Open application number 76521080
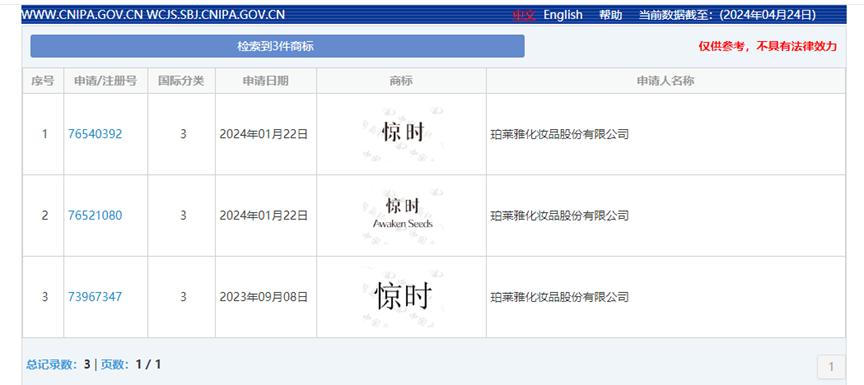The height and width of the screenshot is (385, 864). [95, 215]
